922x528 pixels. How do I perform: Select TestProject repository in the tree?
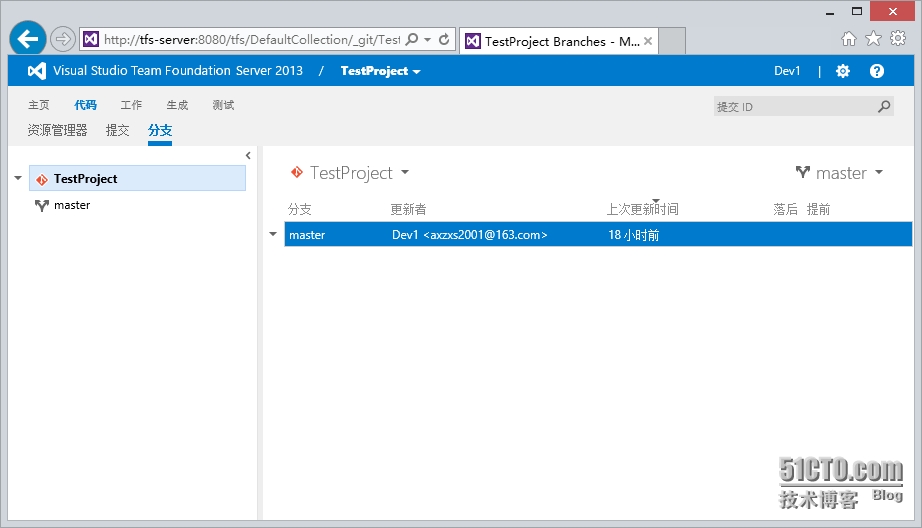pyautogui.click(x=138, y=178)
